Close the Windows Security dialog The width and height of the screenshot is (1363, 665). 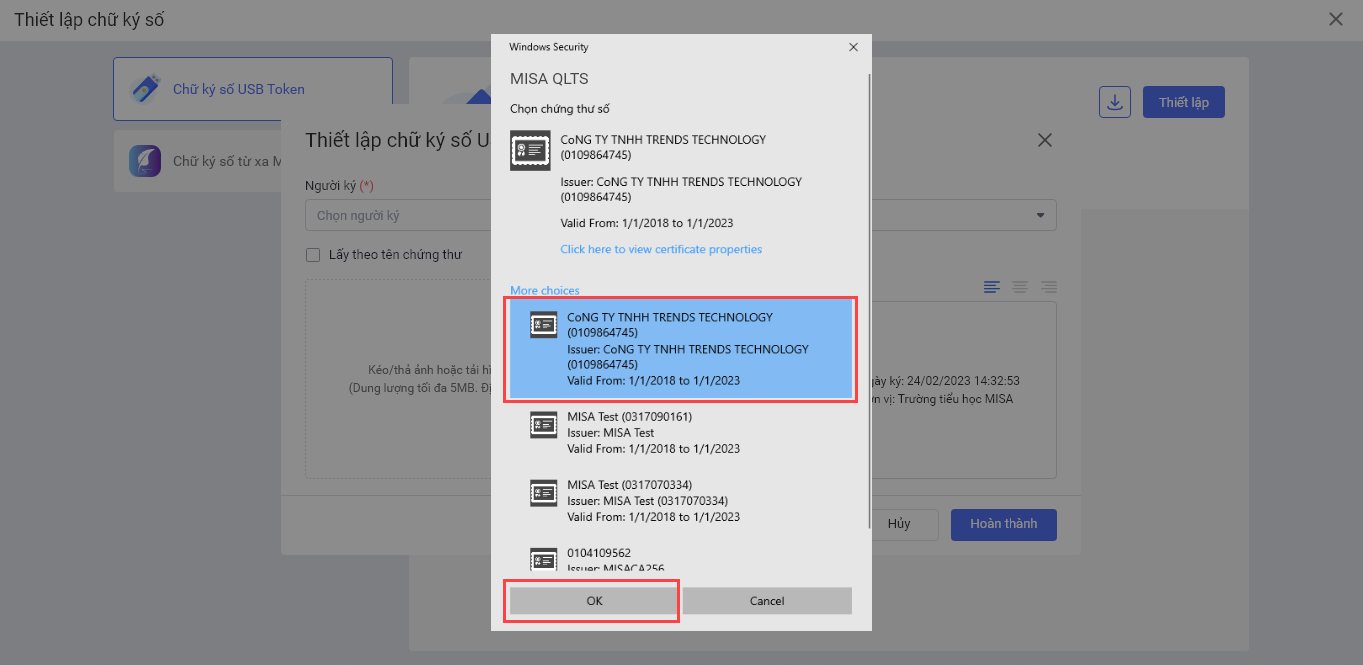click(x=853, y=47)
